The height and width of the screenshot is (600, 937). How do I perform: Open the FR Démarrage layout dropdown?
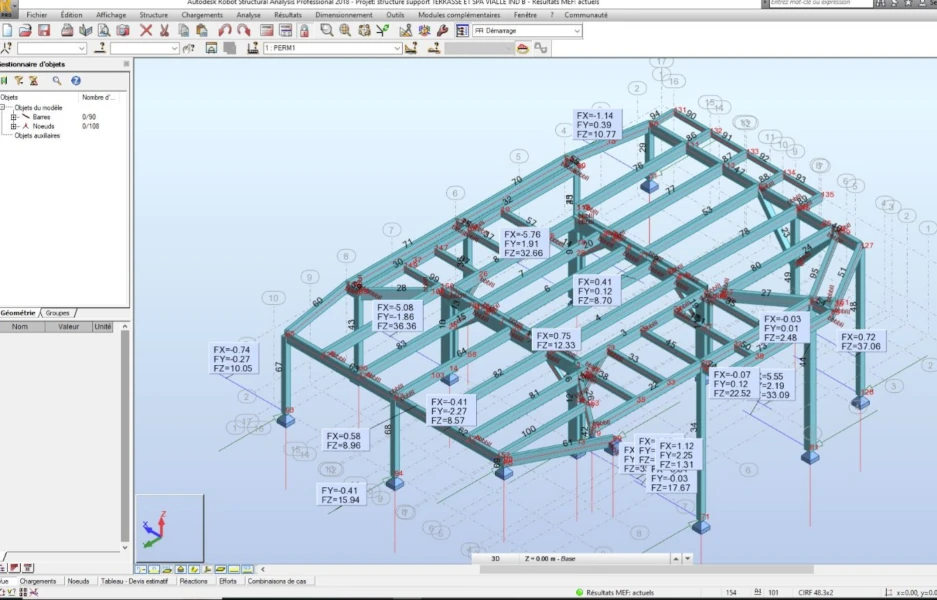(577, 31)
